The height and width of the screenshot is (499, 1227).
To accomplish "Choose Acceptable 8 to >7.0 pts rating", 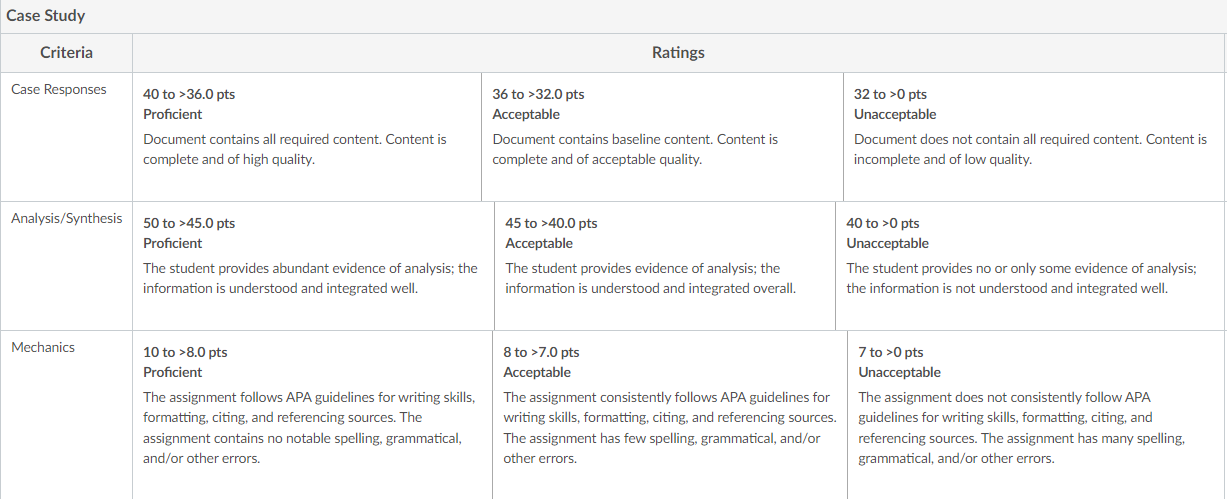I will point(670,415).
